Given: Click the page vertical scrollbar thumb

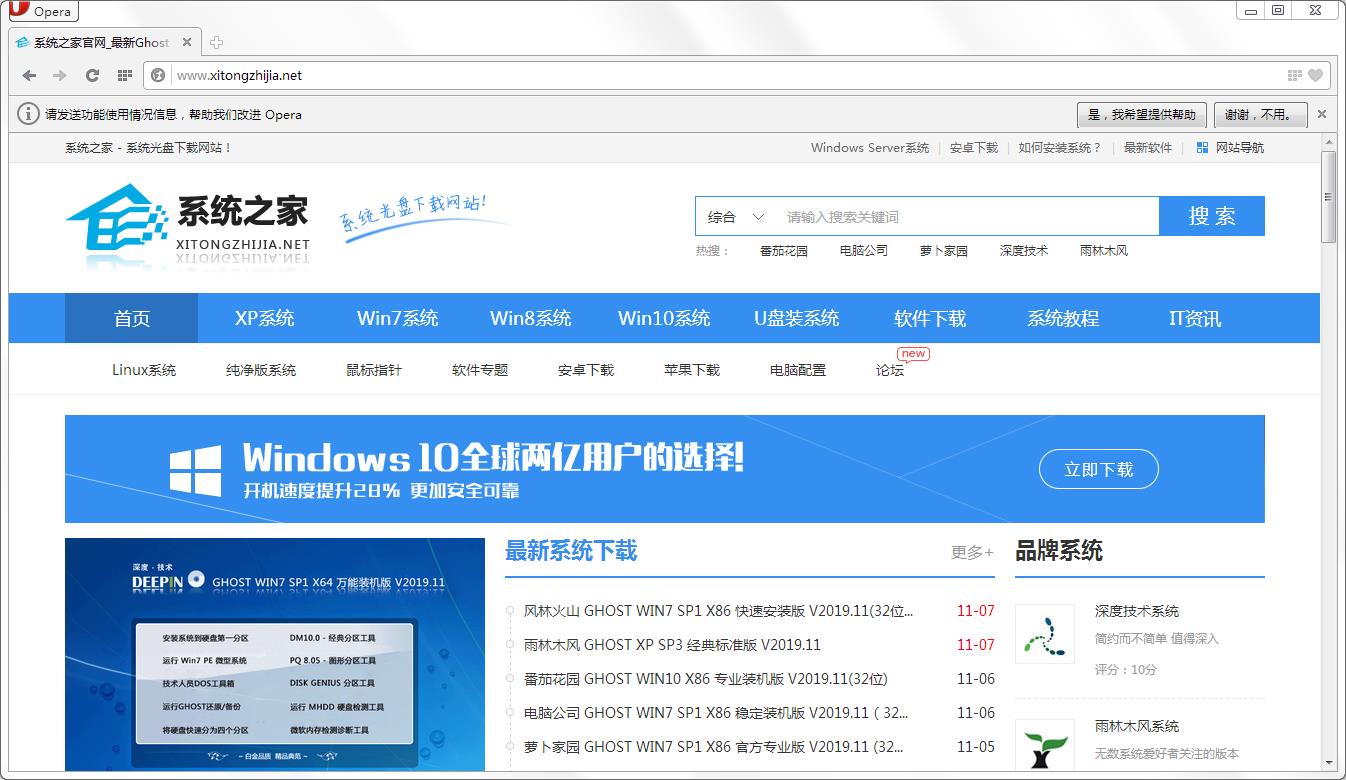Looking at the screenshot, I should tap(1328, 198).
